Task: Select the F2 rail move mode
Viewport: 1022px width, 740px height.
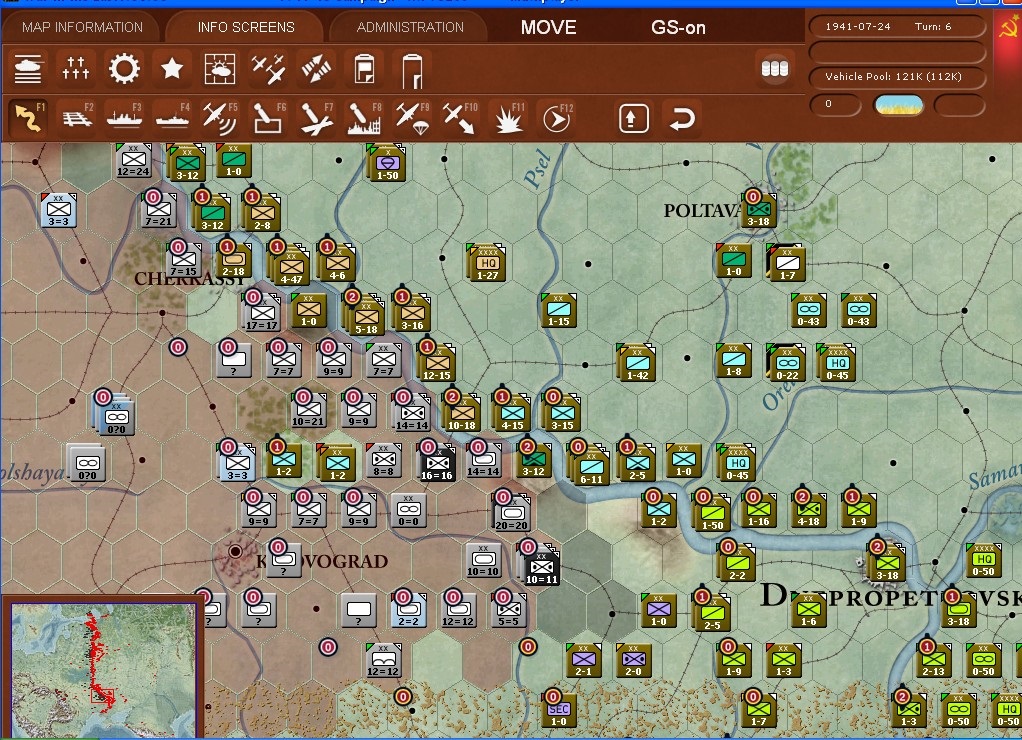Action: tap(77, 118)
